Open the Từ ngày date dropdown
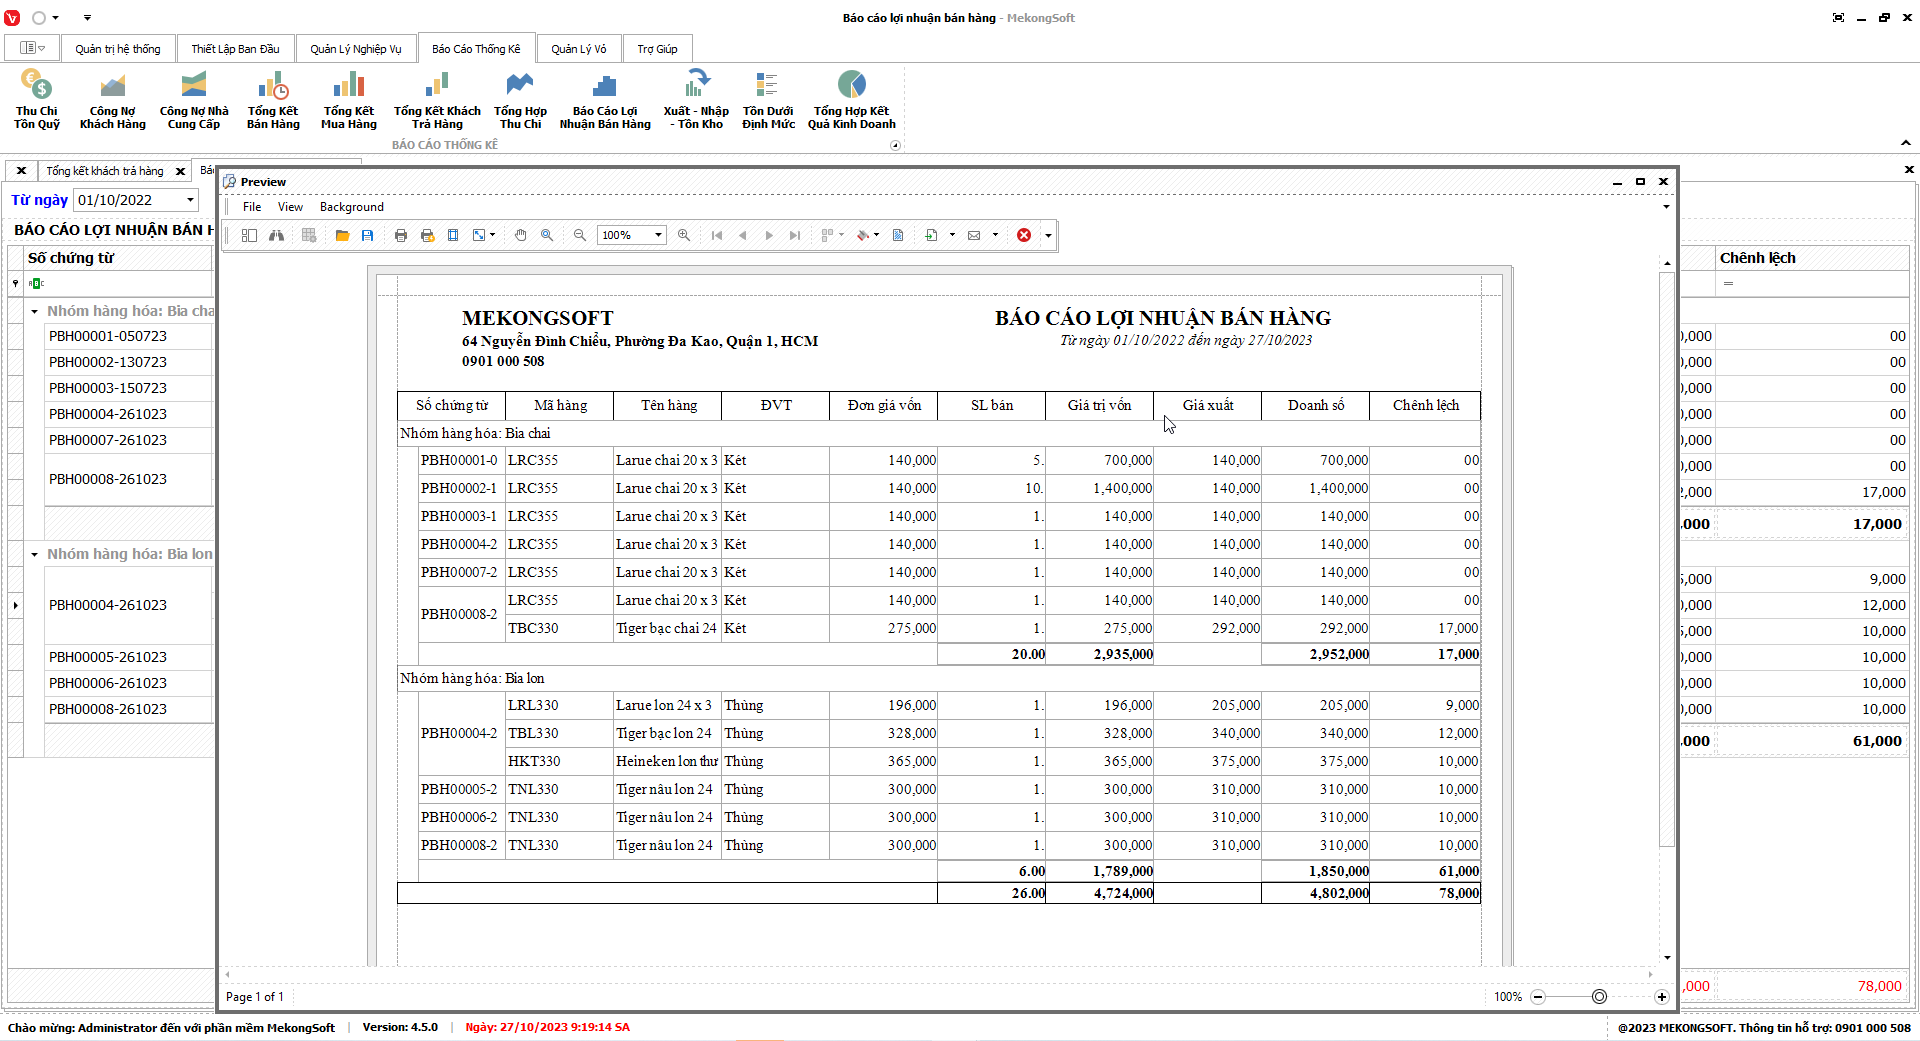 (x=190, y=200)
